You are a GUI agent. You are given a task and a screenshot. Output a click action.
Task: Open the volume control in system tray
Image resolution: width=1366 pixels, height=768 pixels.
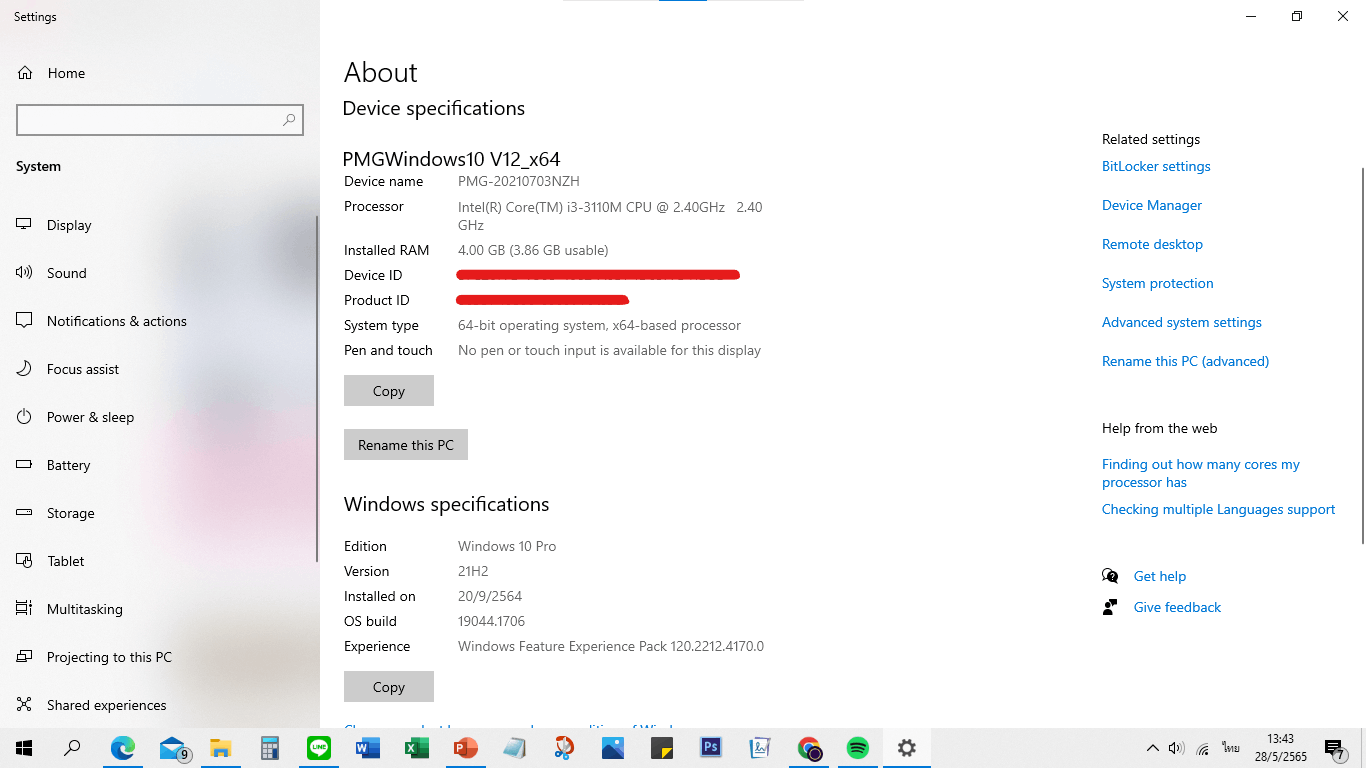point(1176,748)
